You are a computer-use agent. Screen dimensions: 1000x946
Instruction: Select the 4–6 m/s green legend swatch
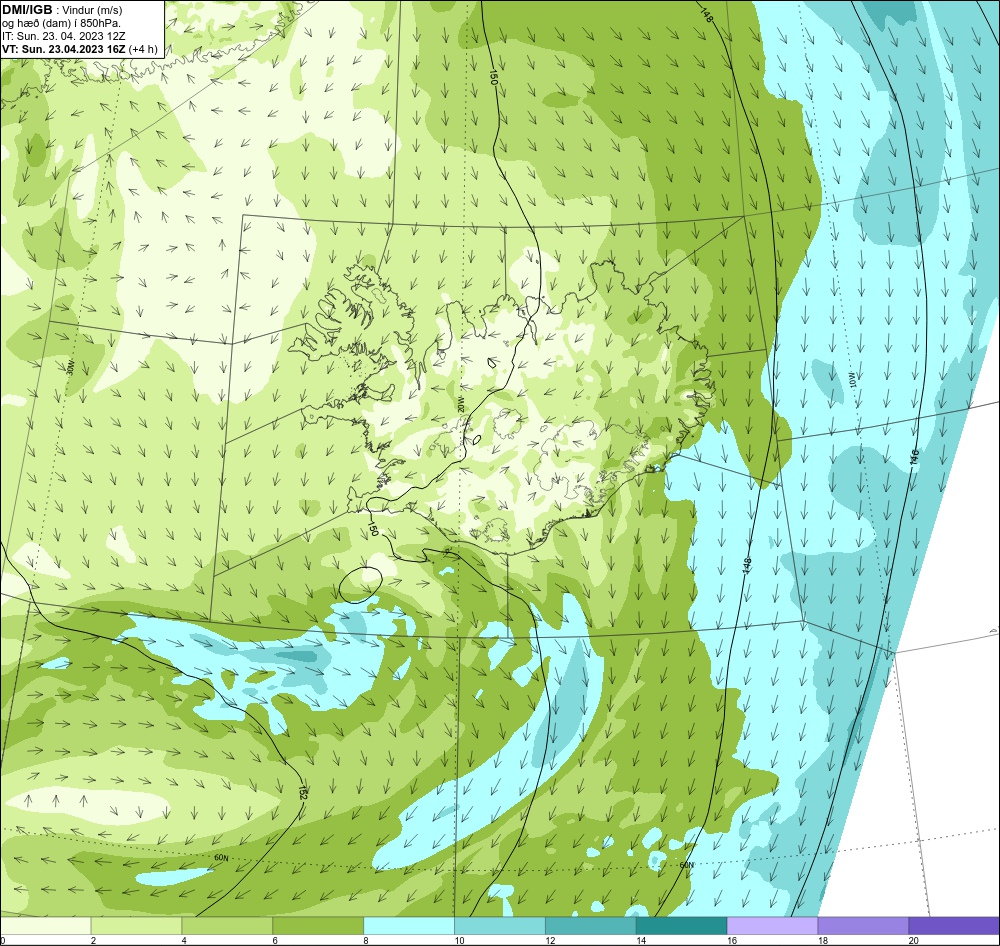tap(227, 925)
